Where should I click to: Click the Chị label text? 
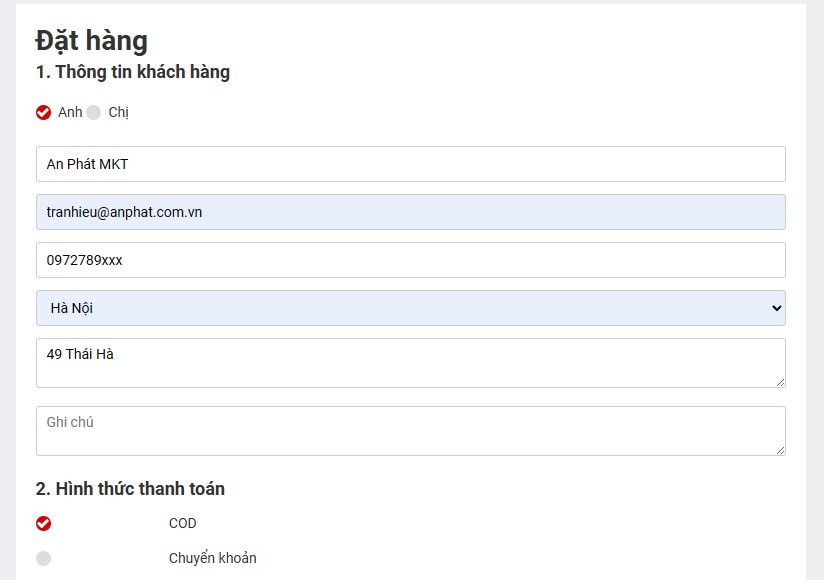(x=118, y=112)
